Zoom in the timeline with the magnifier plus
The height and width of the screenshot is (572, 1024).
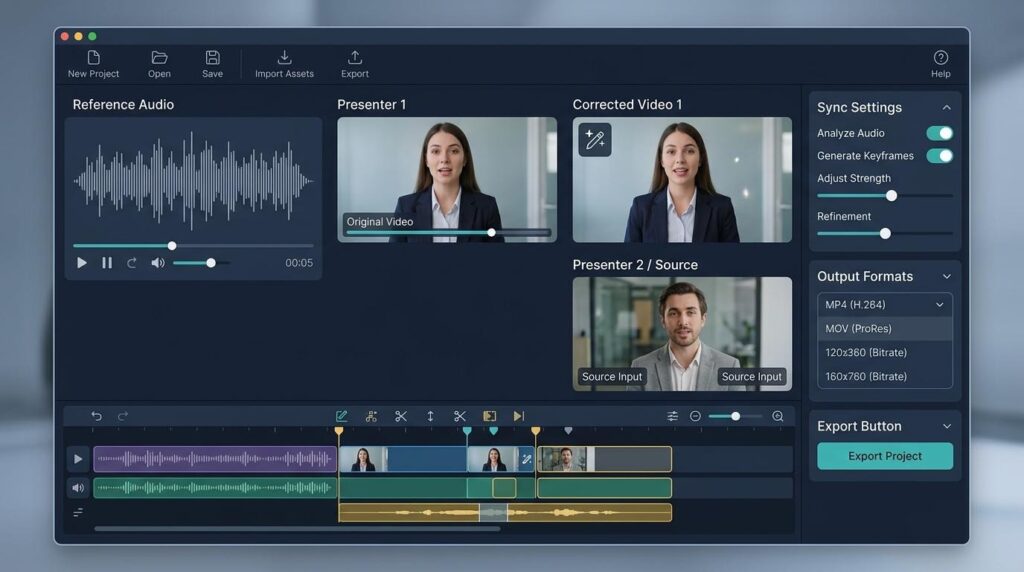pos(778,416)
